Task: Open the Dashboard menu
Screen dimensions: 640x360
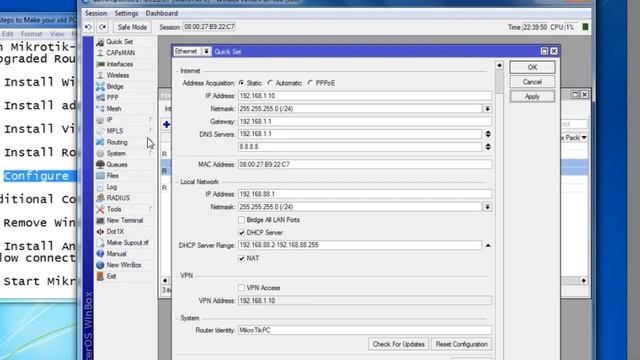Action: (162, 13)
